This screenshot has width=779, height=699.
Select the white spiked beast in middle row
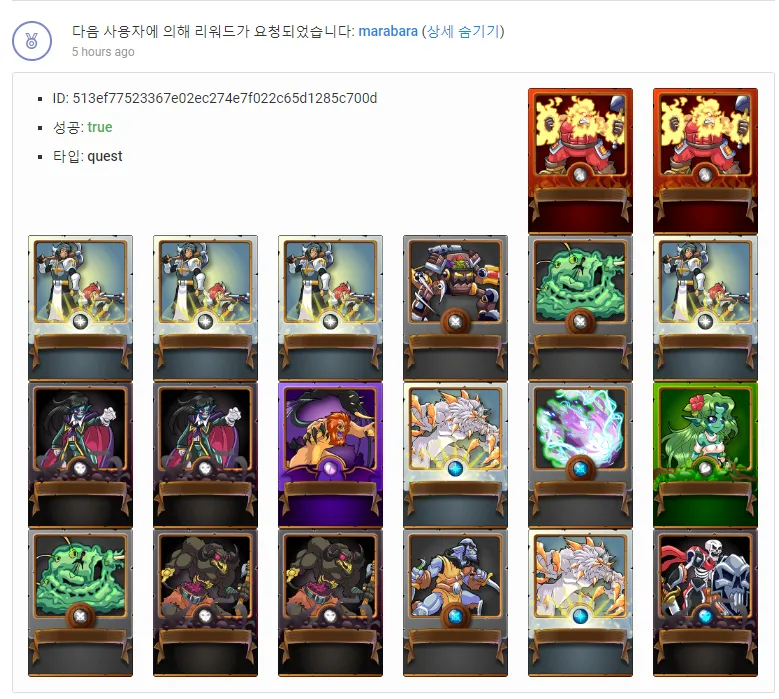[456, 455]
